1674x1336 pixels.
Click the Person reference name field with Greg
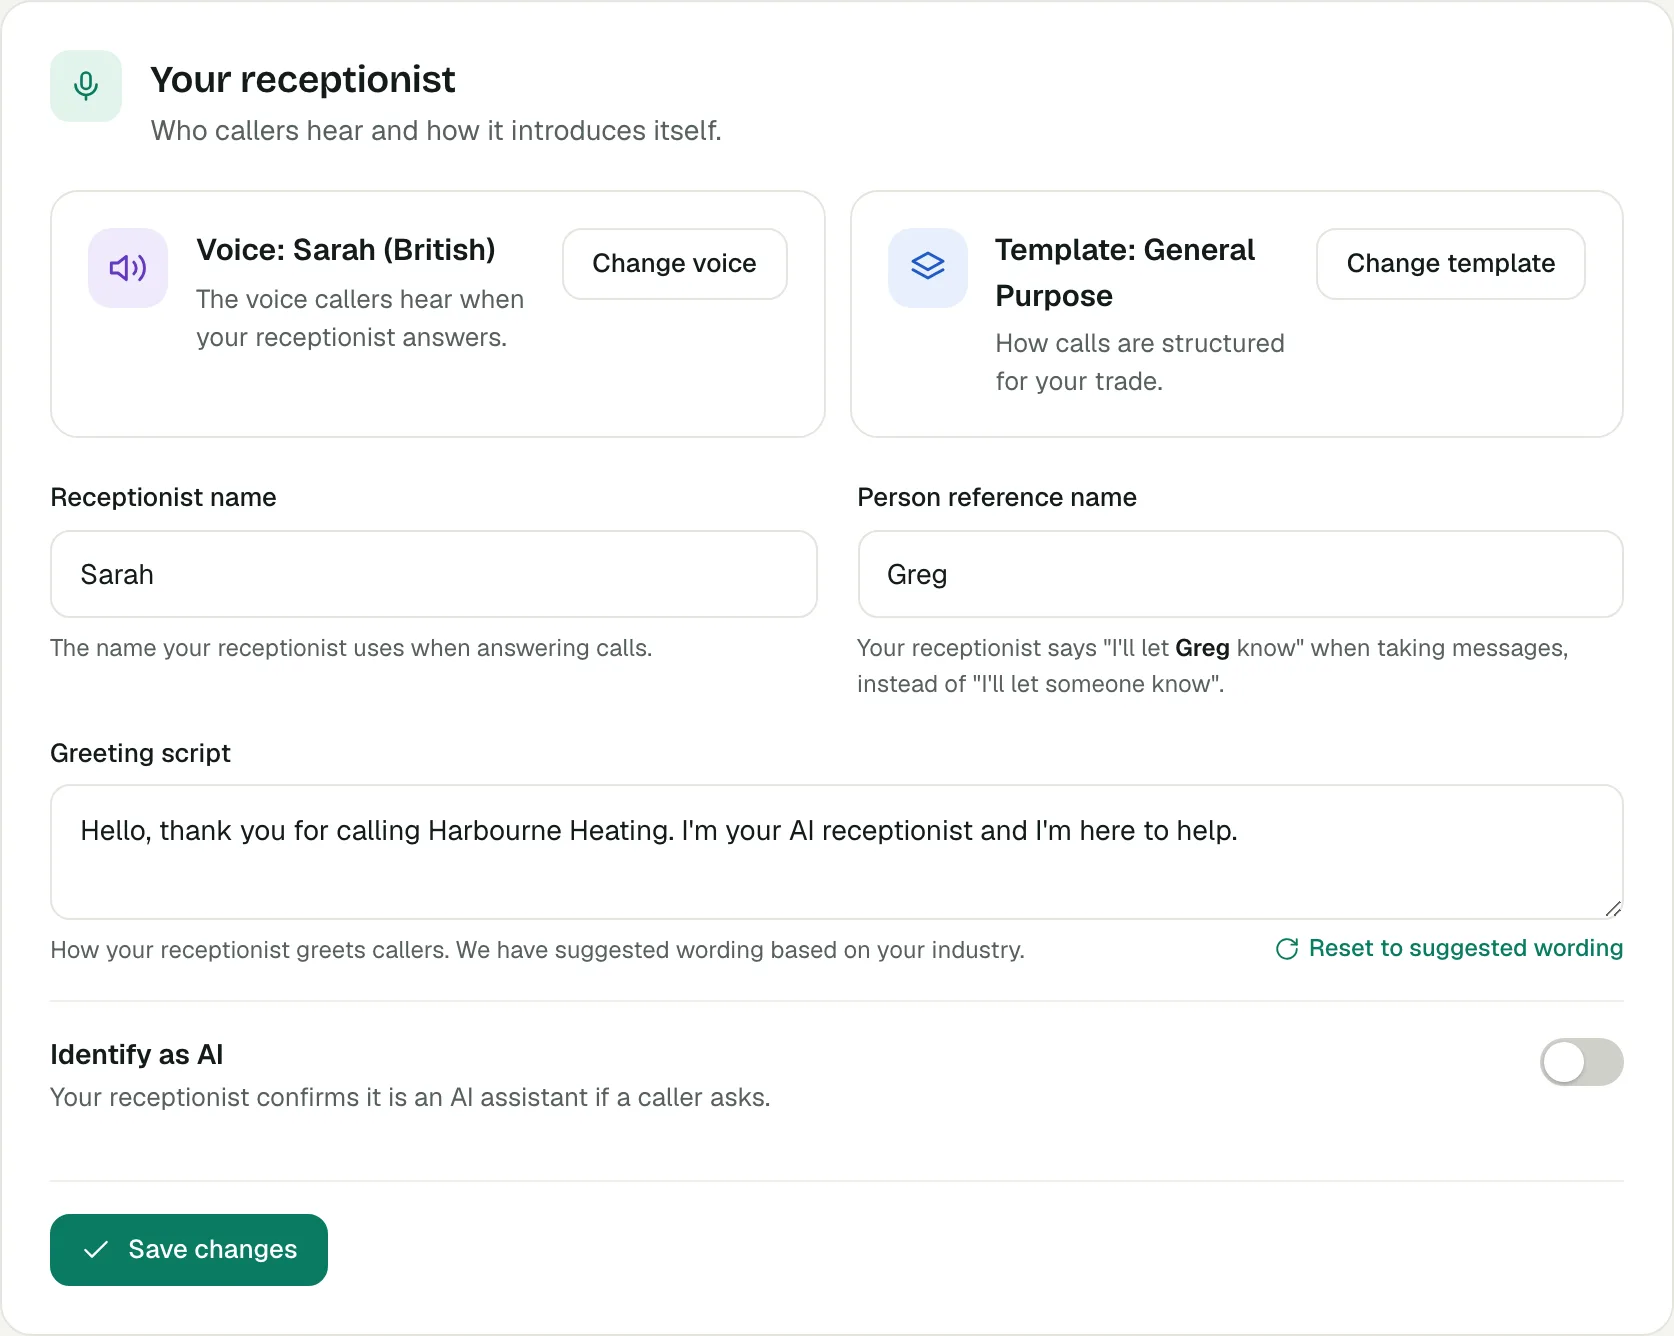1240,574
